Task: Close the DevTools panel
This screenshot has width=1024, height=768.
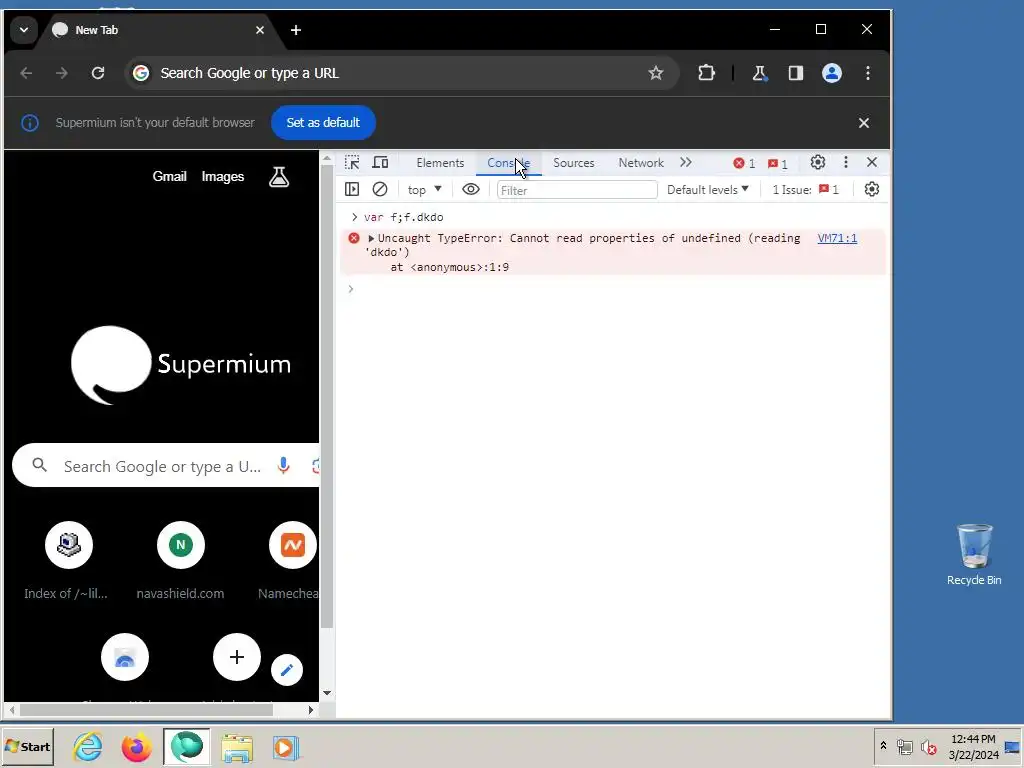Action: pos(872,162)
